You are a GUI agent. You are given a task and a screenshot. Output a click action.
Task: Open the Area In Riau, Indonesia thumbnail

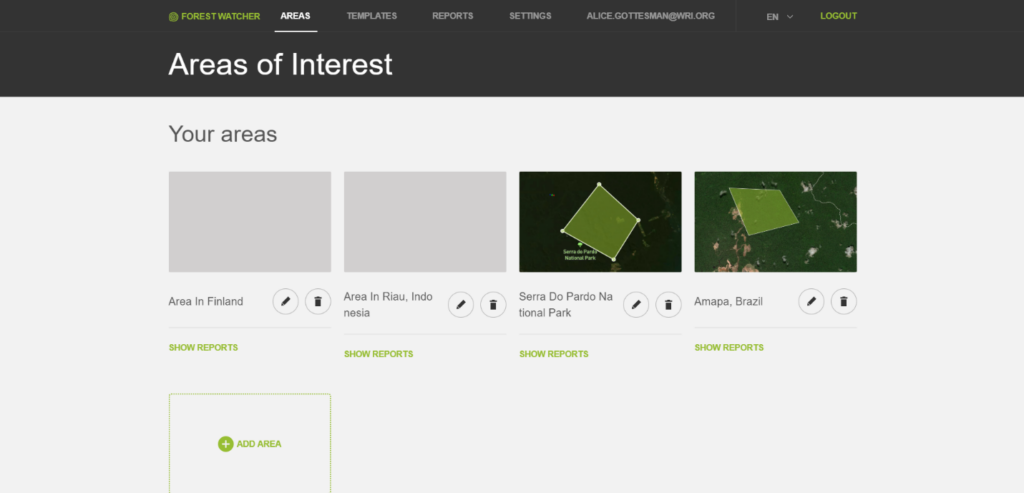pyautogui.click(x=425, y=222)
